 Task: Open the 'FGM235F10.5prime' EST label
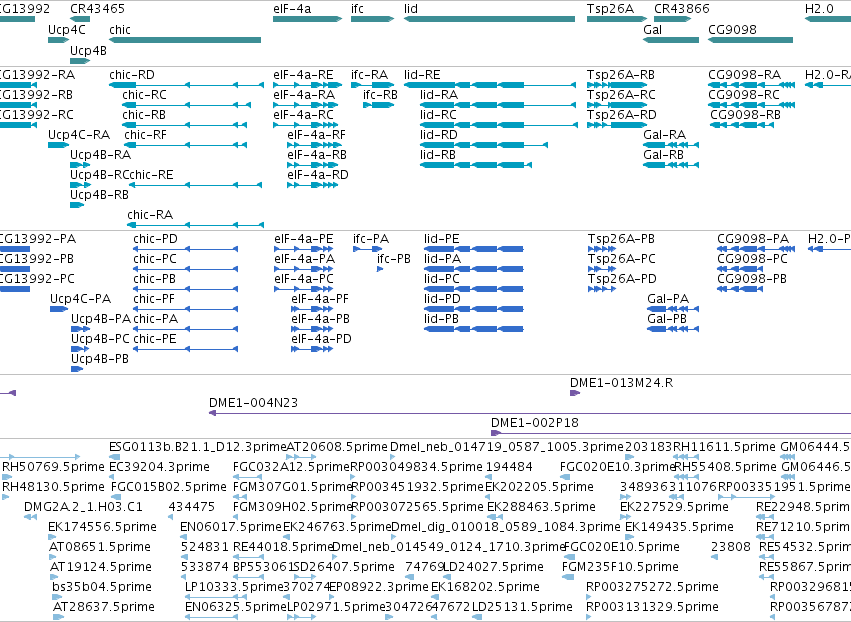[x=620, y=567]
